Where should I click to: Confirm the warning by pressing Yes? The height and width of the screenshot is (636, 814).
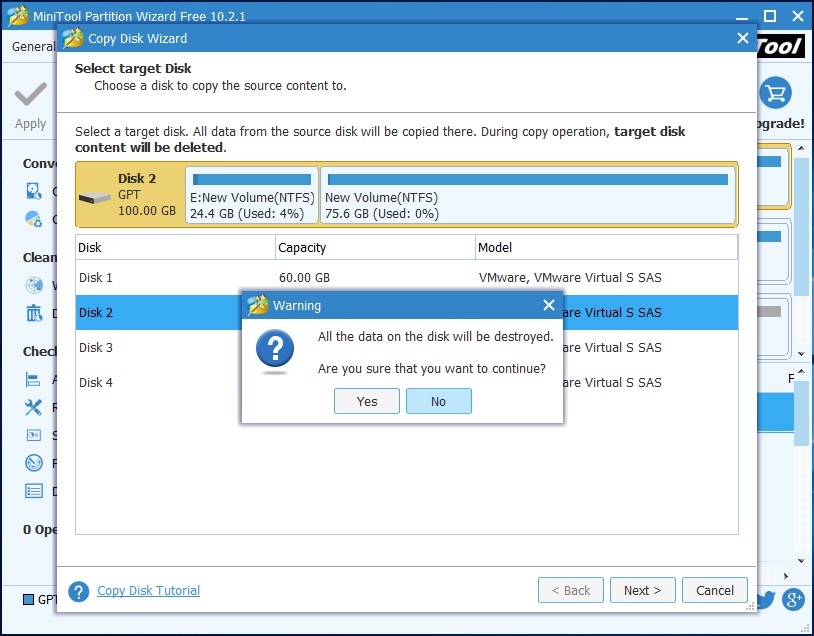(367, 401)
